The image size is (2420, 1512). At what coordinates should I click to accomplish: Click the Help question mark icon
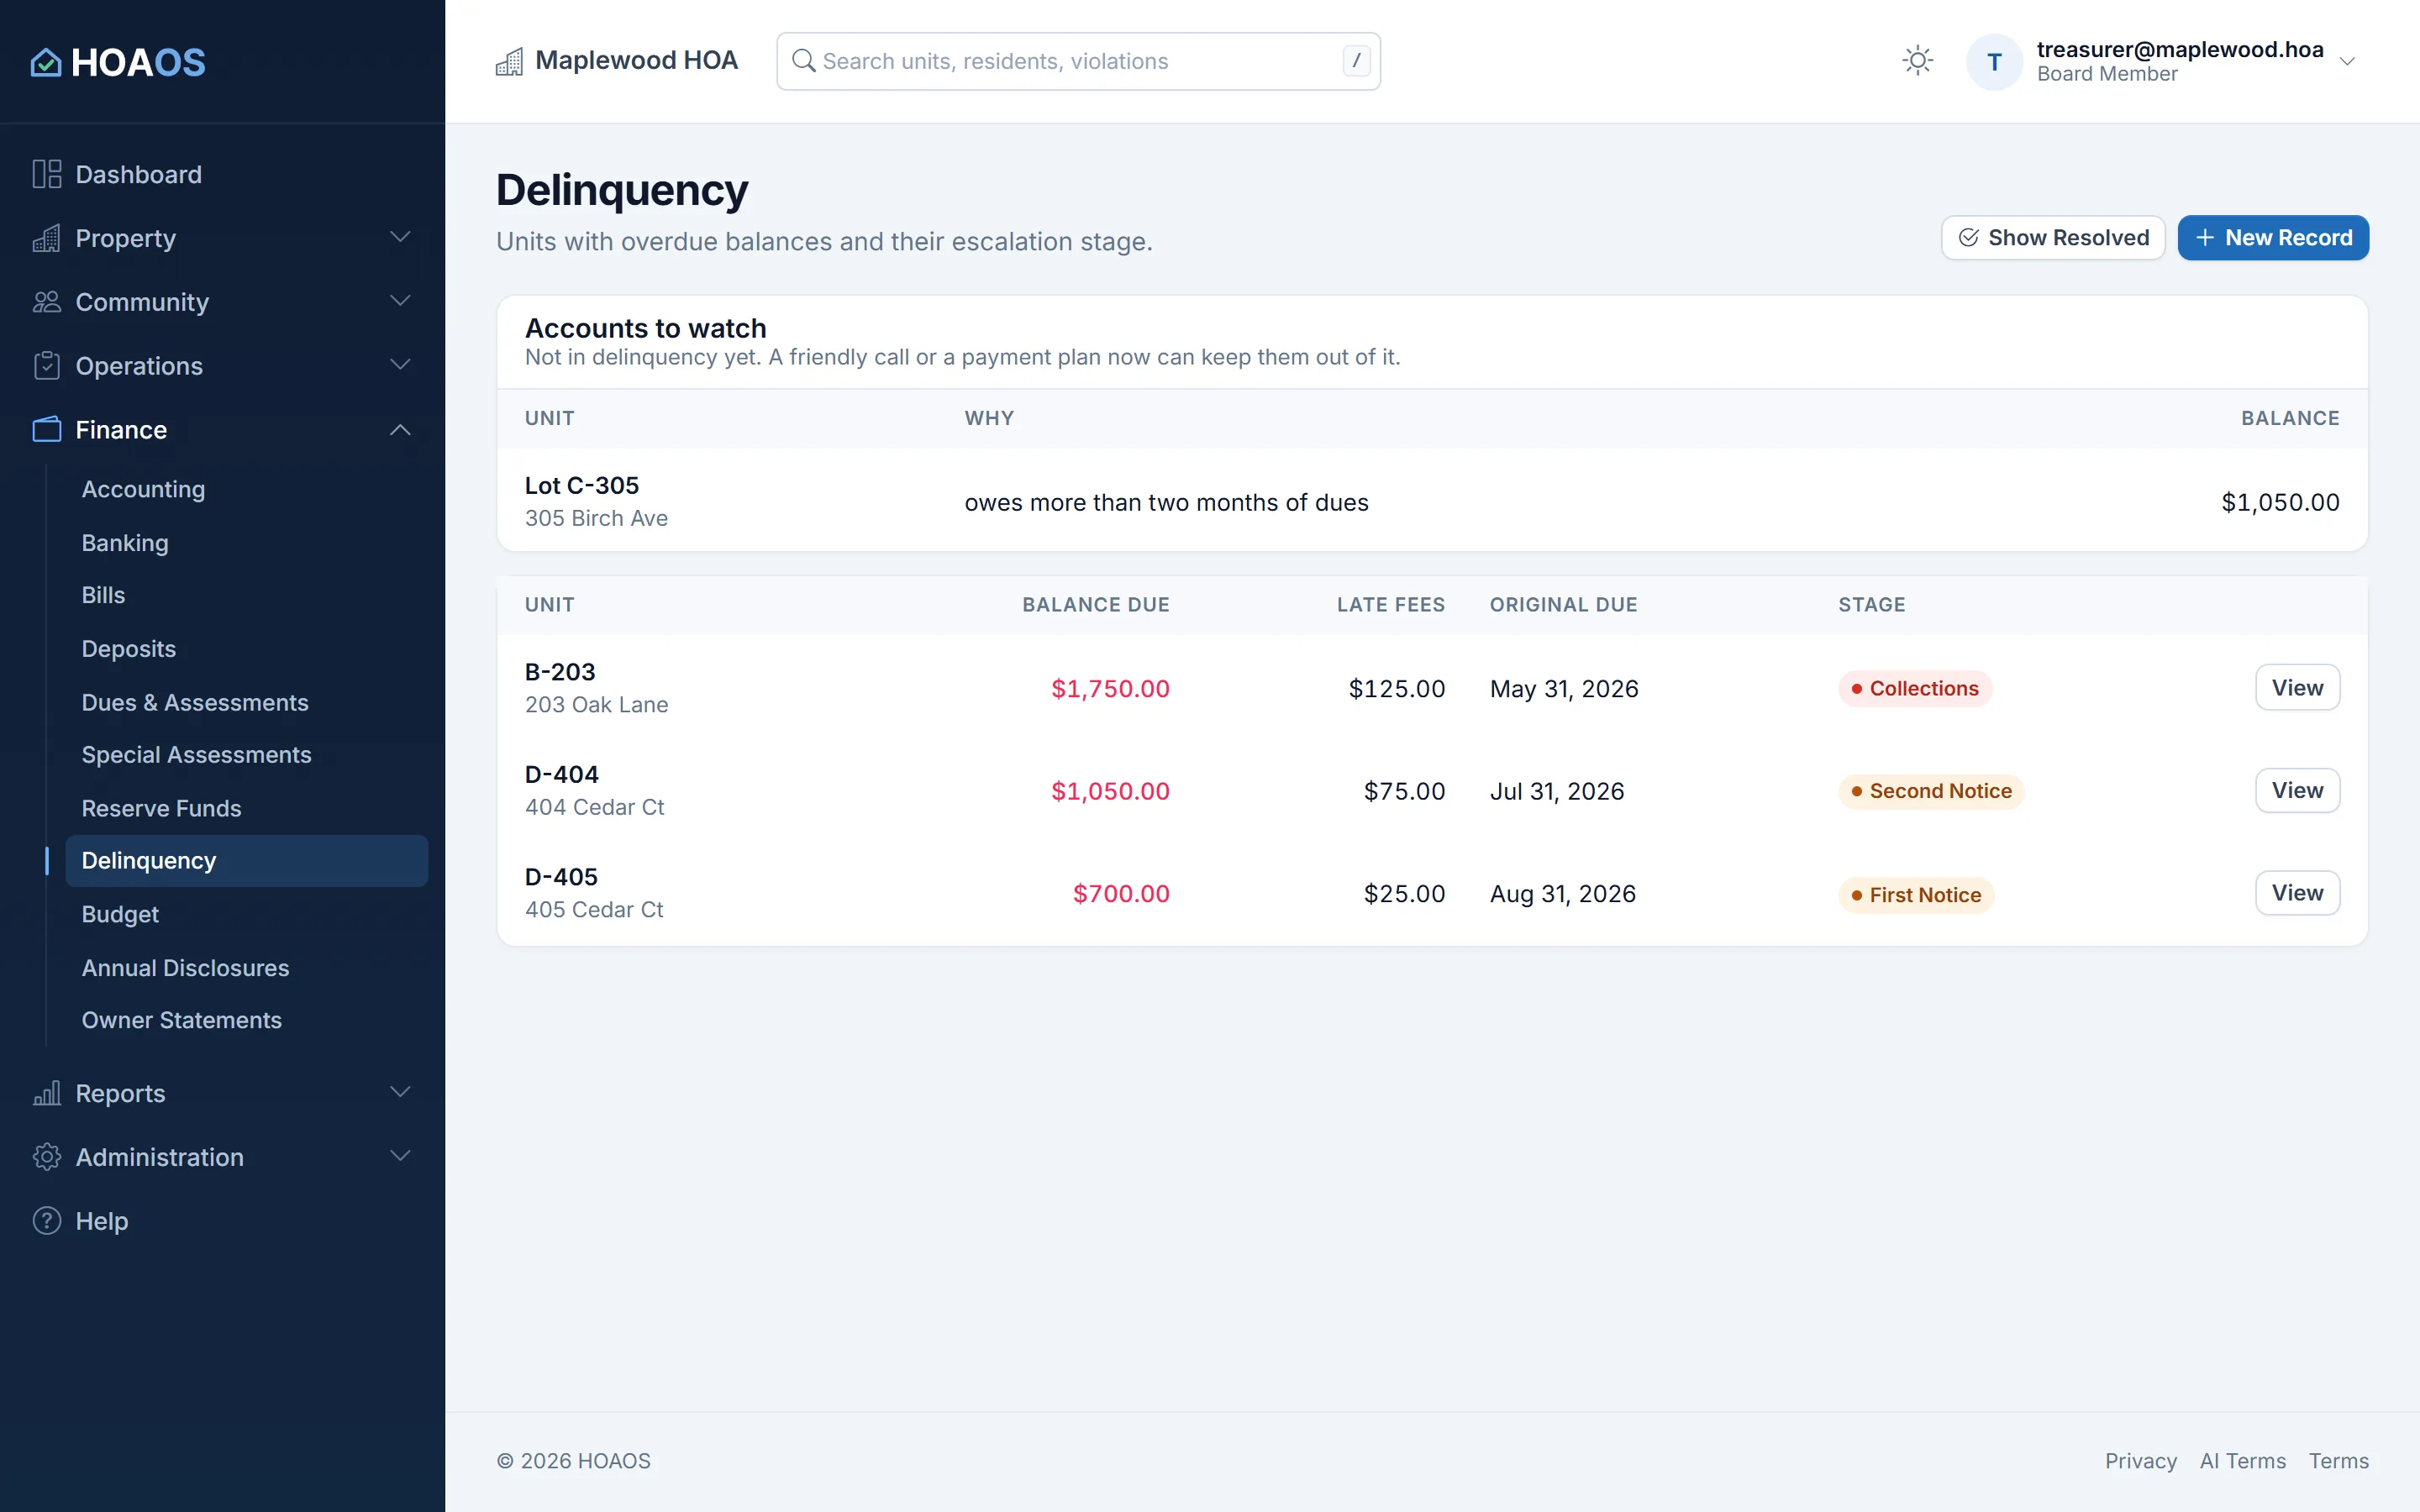tap(47, 1221)
